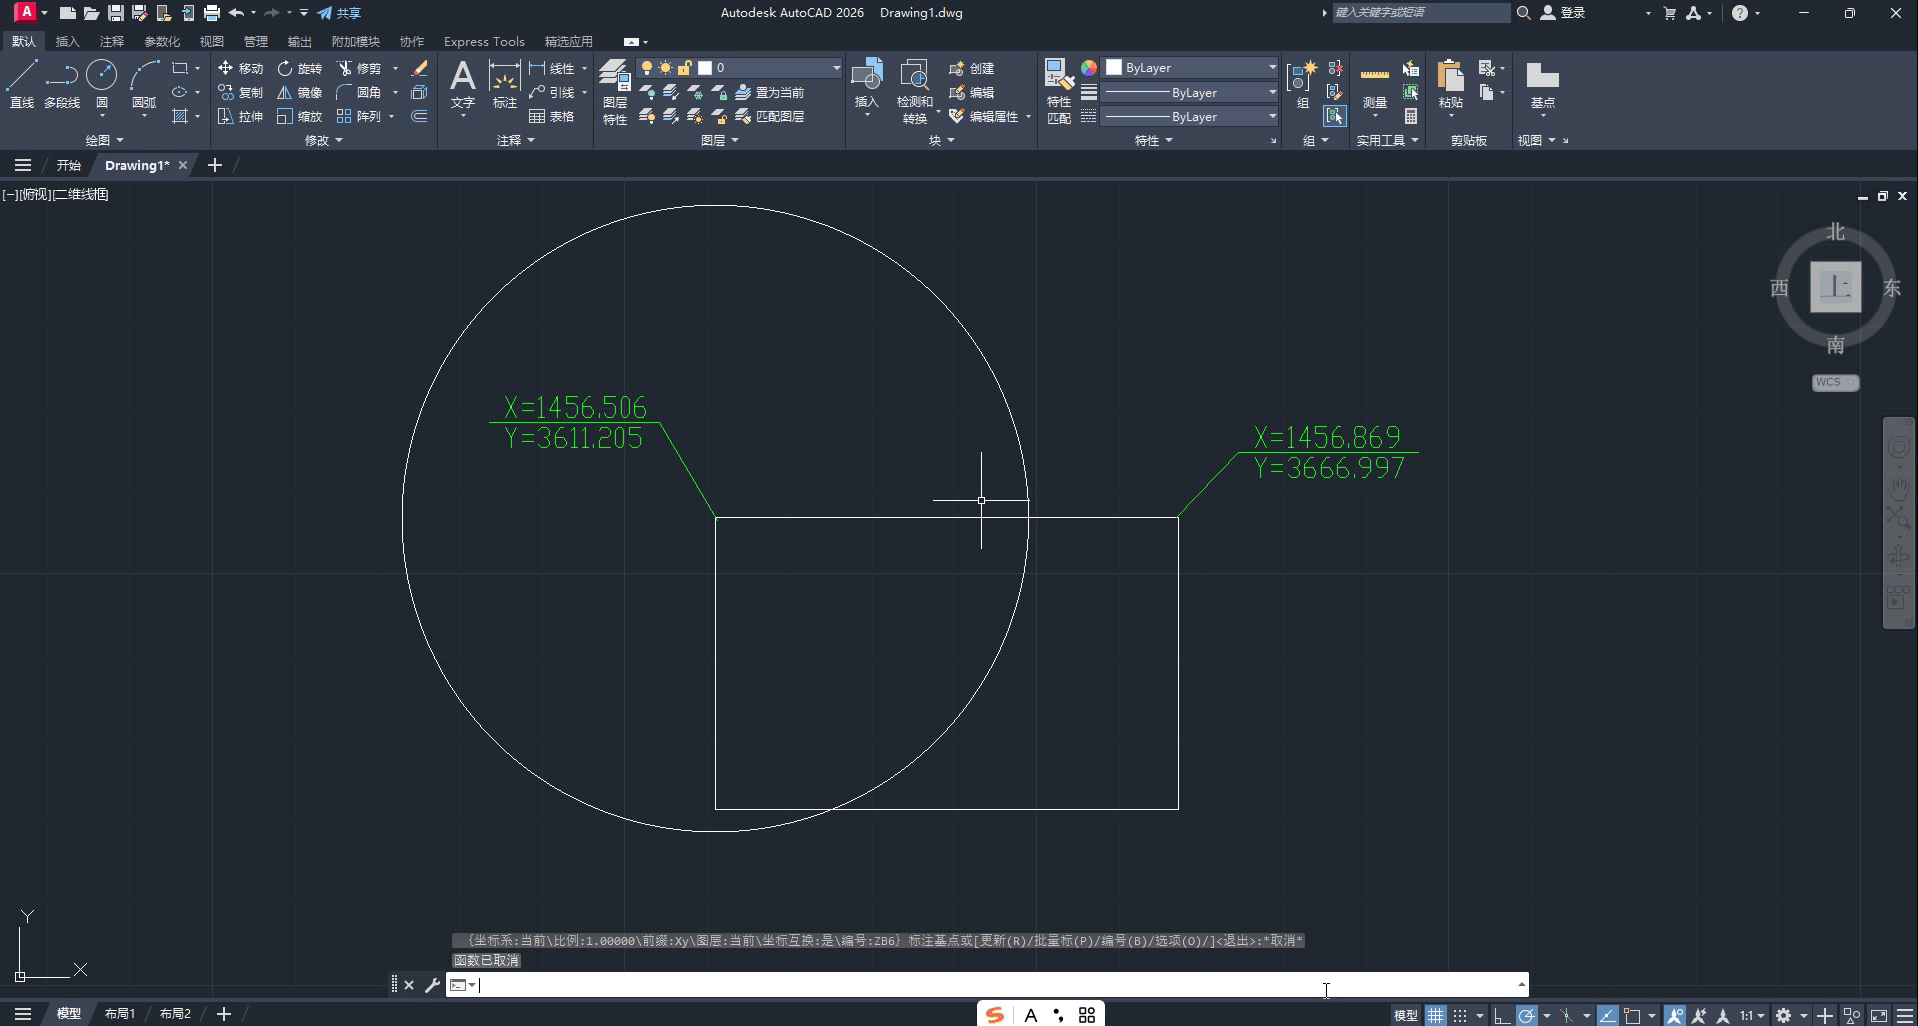Toggle the drawing grid display in status bar
The height and width of the screenshot is (1026, 1918).
tap(1436, 1015)
